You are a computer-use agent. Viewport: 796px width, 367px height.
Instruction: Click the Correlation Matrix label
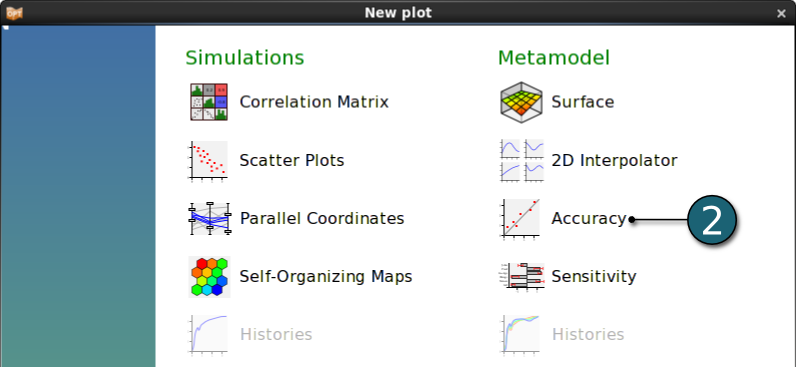(x=314, y=102)
